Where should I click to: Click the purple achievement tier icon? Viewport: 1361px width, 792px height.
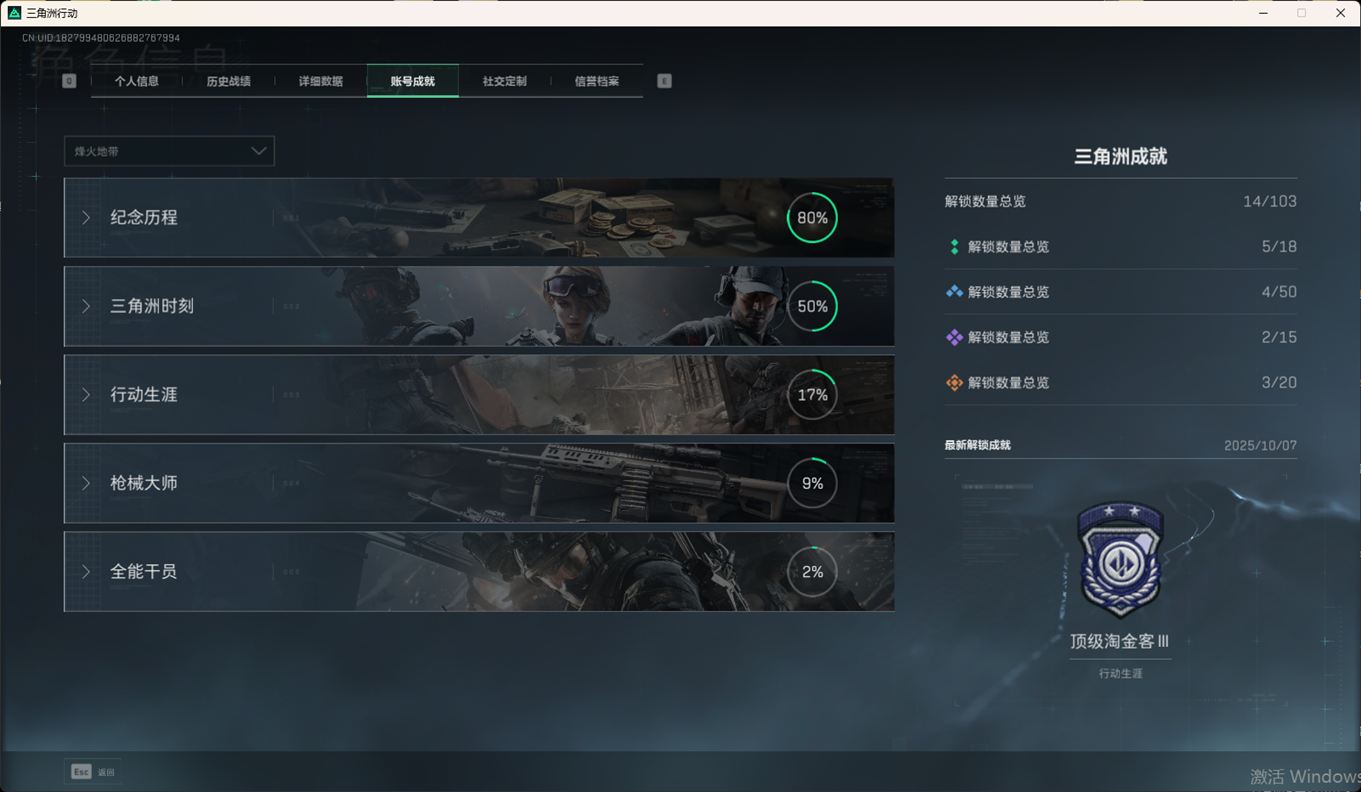pos(954,337)
